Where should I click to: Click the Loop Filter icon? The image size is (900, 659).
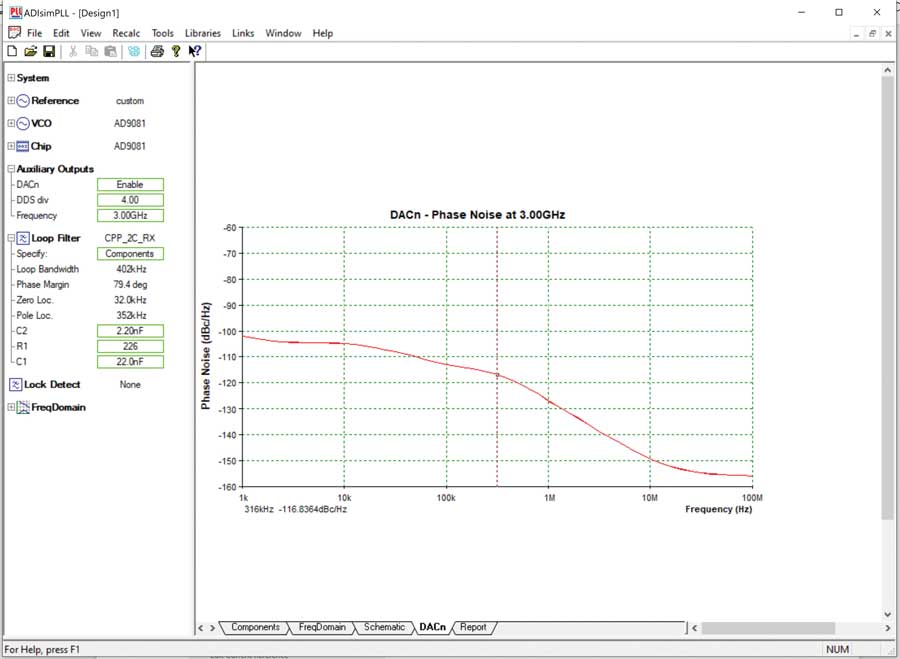[23, 238]
